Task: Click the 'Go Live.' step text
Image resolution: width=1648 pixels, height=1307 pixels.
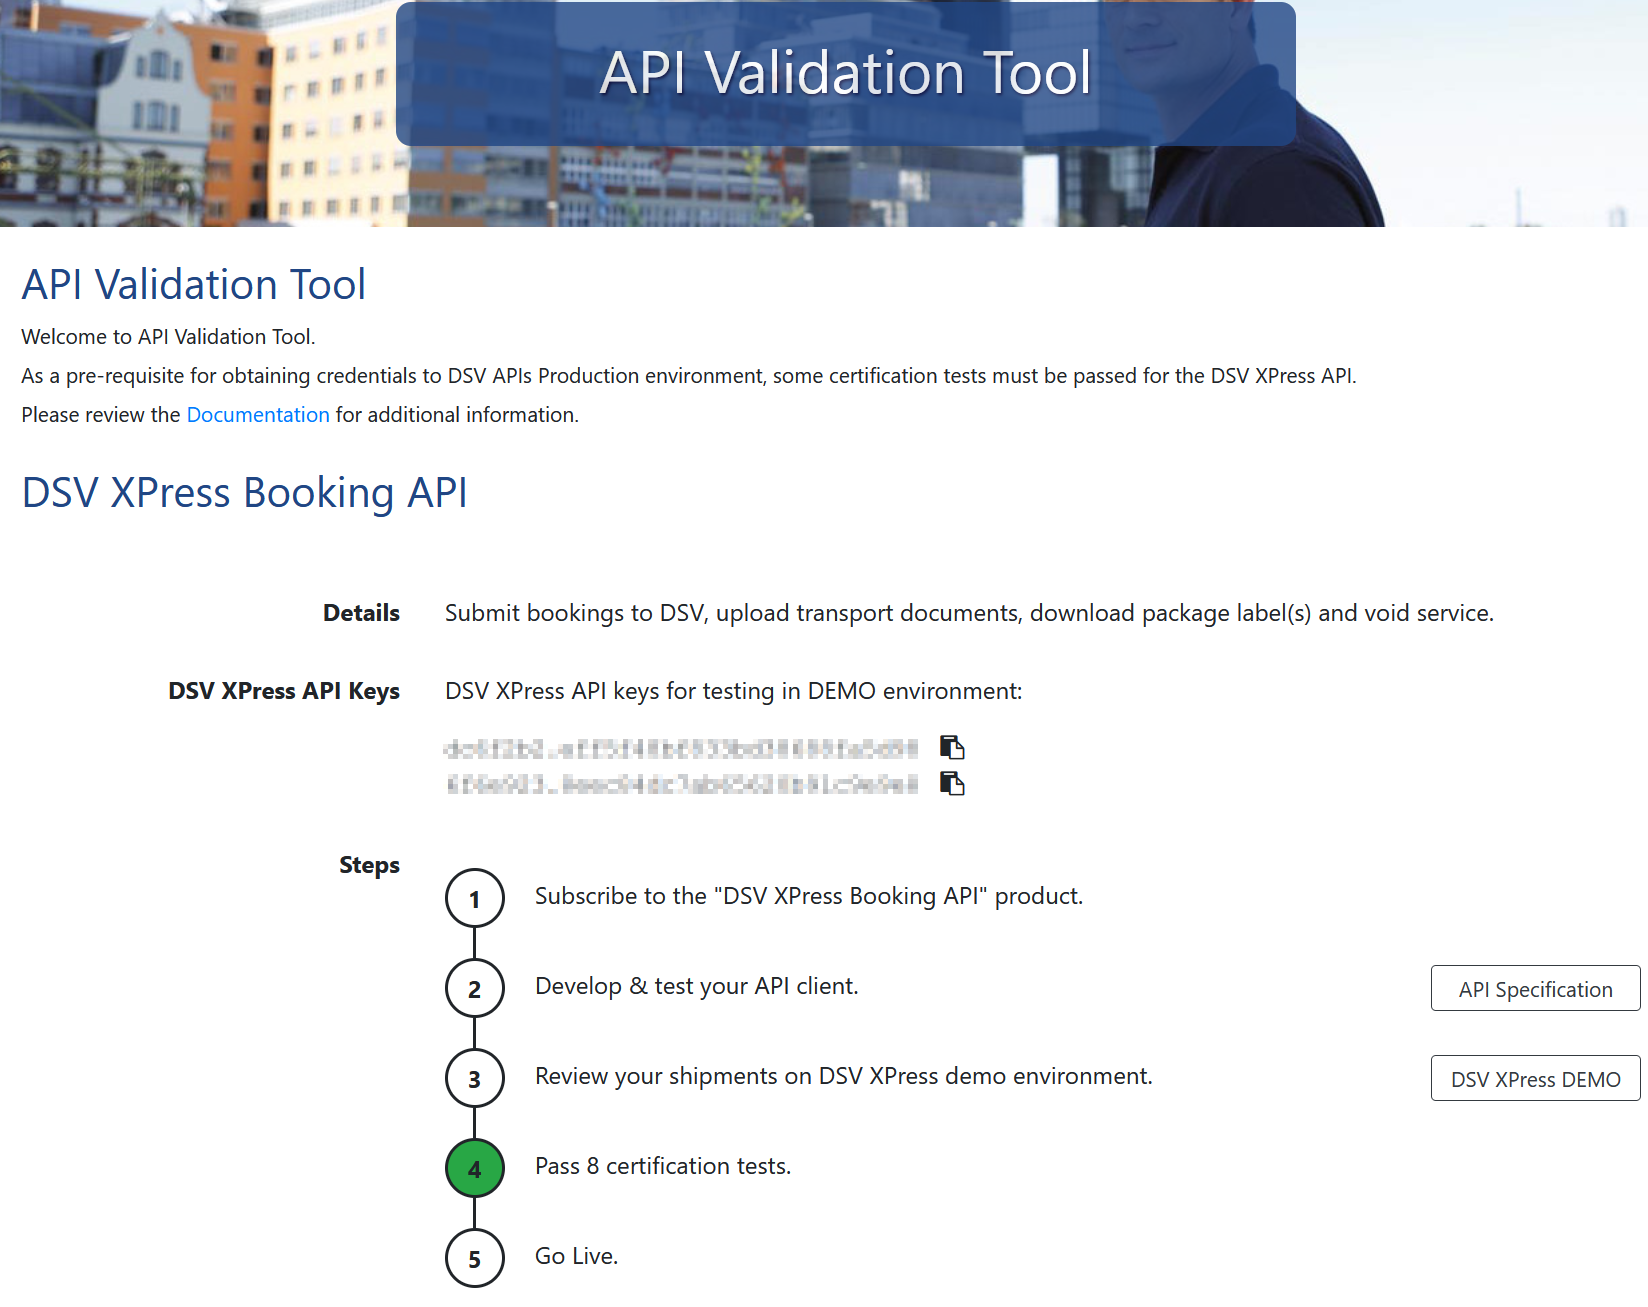Action: [x=576, y=1256]
